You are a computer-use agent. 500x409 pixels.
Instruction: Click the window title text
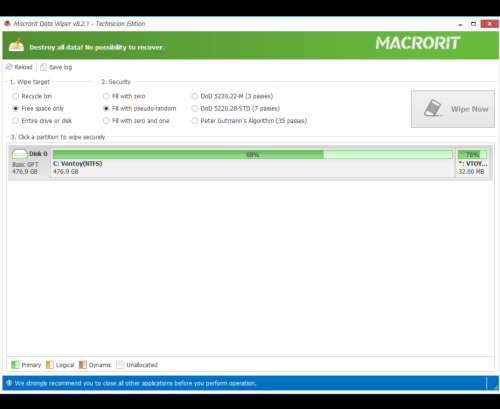click(x=79, y=24)
